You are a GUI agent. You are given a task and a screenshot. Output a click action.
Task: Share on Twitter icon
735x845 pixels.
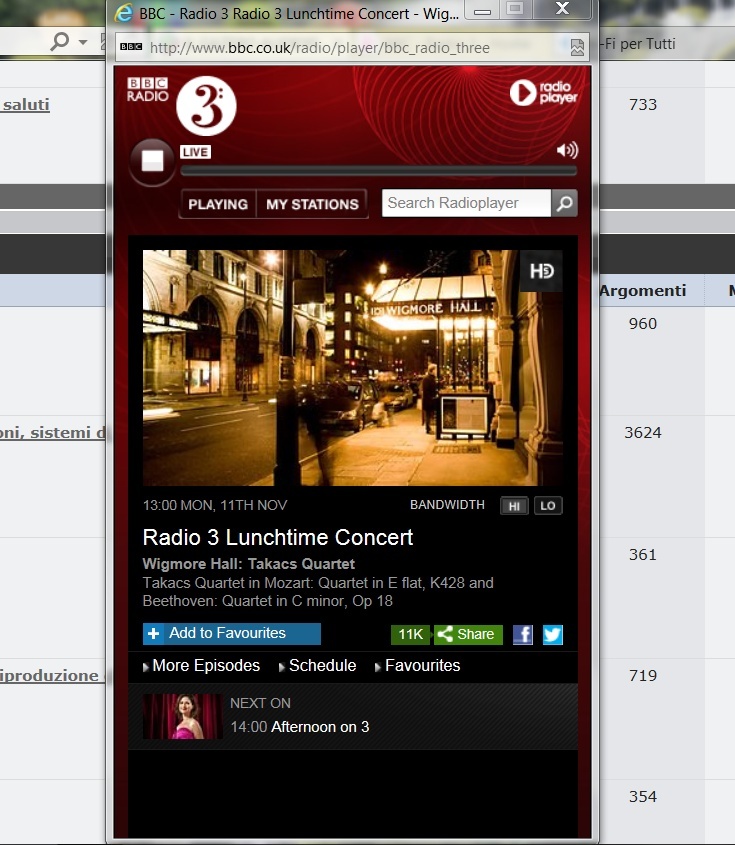point(552,634)
